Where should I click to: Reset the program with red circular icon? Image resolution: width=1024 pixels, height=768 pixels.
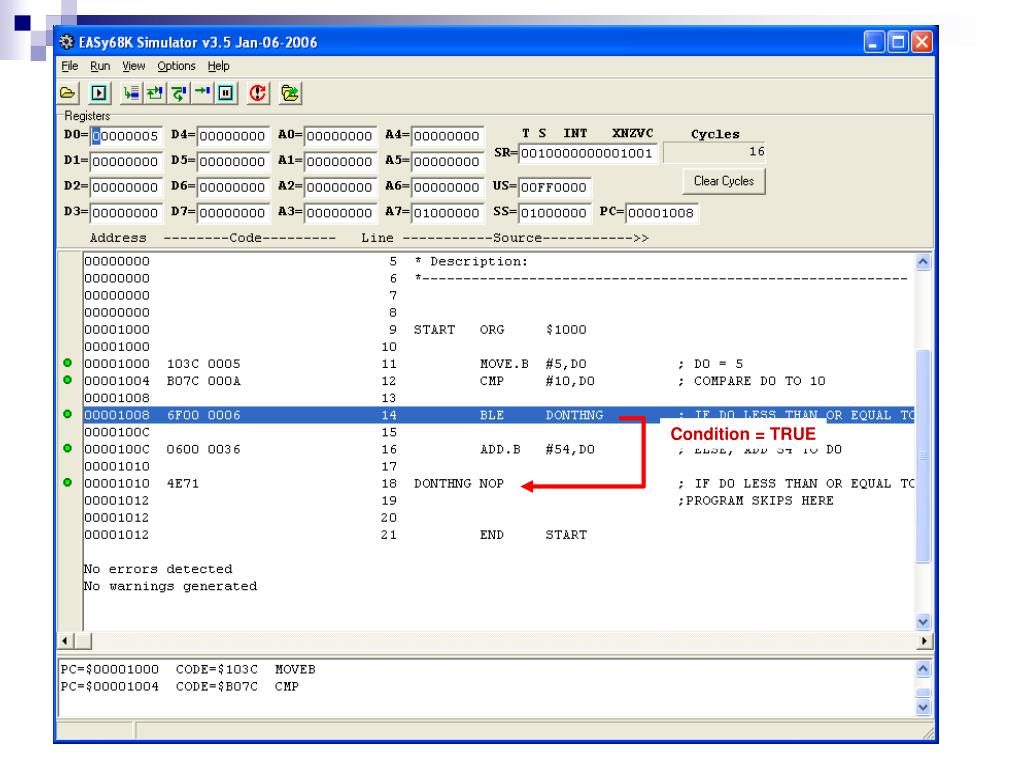click(257, 93)
